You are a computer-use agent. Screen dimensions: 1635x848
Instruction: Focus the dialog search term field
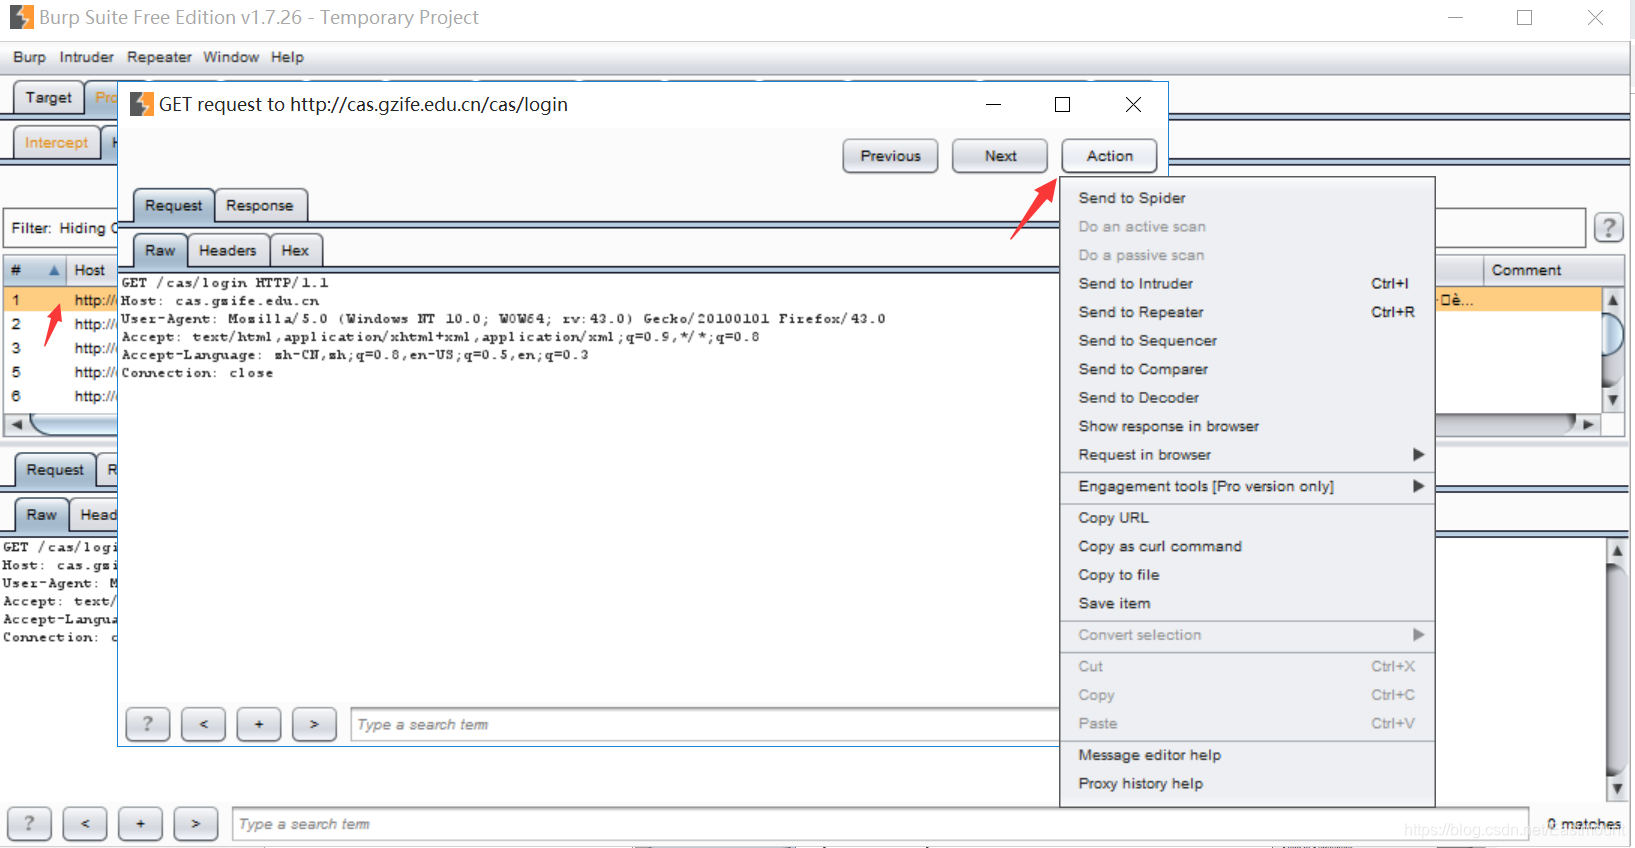pyautogui.click(x=704, y=724)
